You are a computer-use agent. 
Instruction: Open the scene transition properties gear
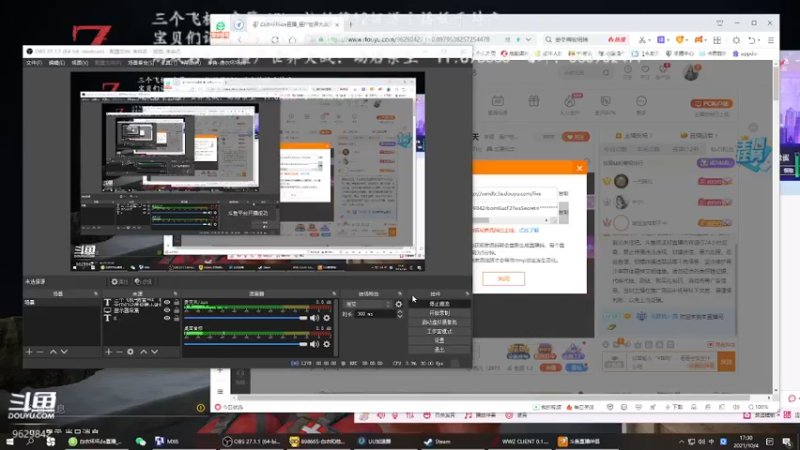tap(398, 304)
